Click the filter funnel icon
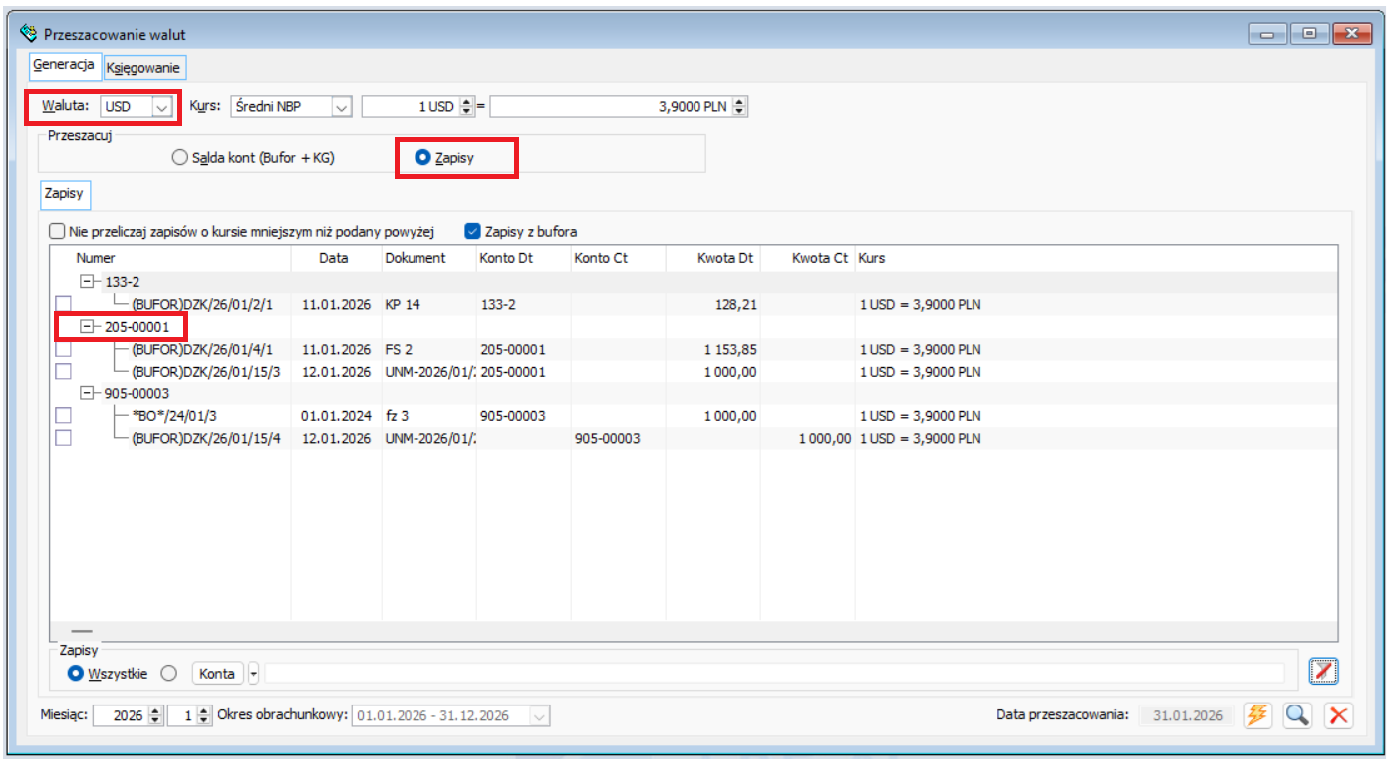1390x761 pixels. point(1323,673)
